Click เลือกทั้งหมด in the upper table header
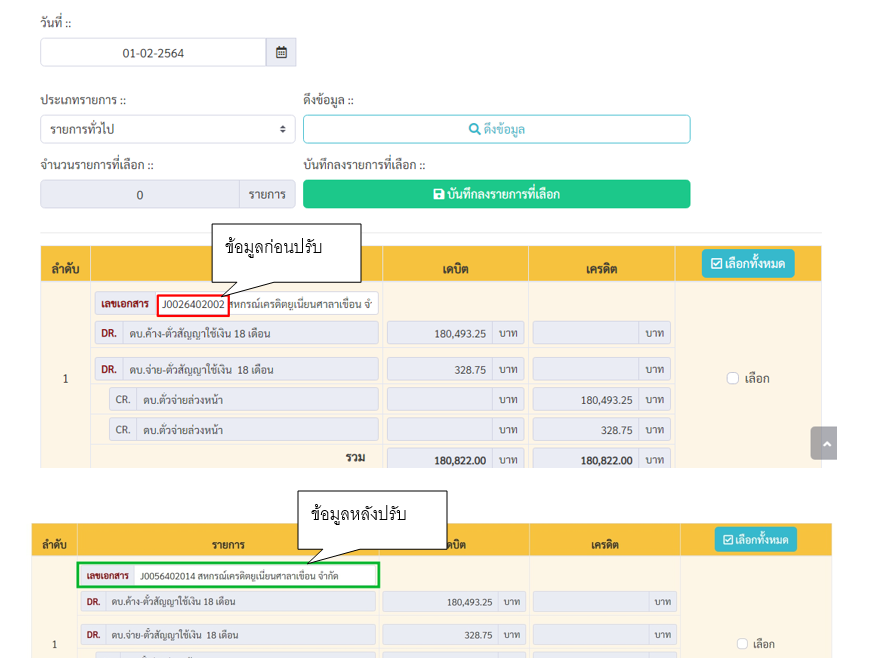 pos(747,264)
